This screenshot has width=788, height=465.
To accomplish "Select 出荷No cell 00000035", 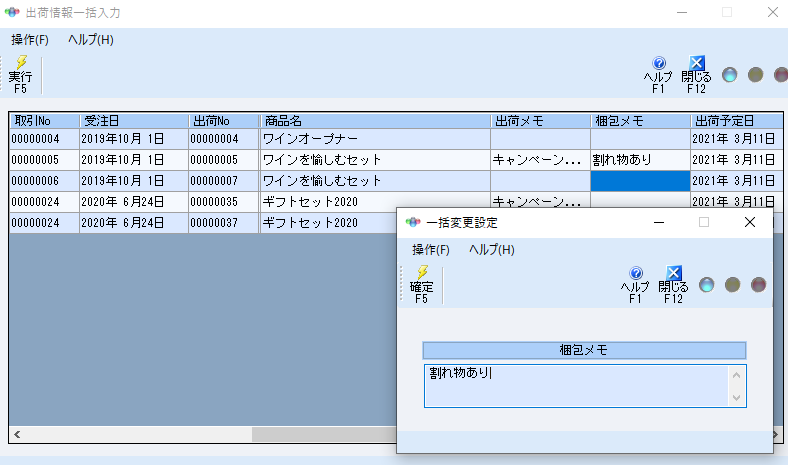I will click(224, 202).
